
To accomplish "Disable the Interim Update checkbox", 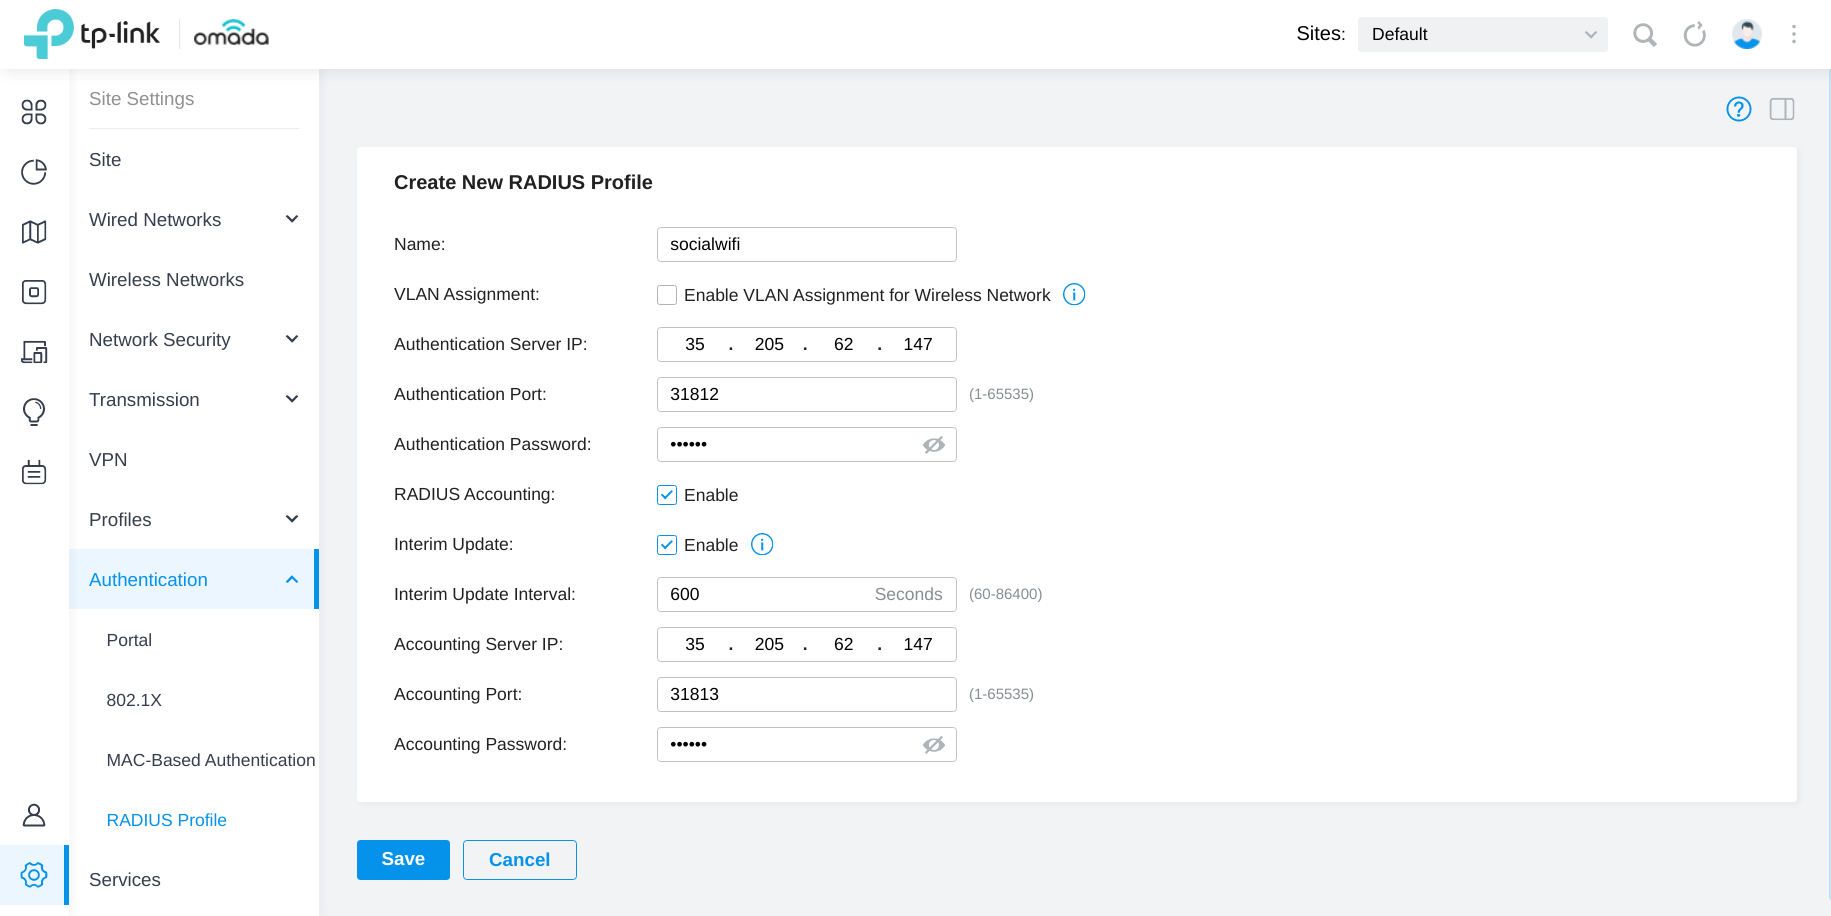I will coord(667,545).
